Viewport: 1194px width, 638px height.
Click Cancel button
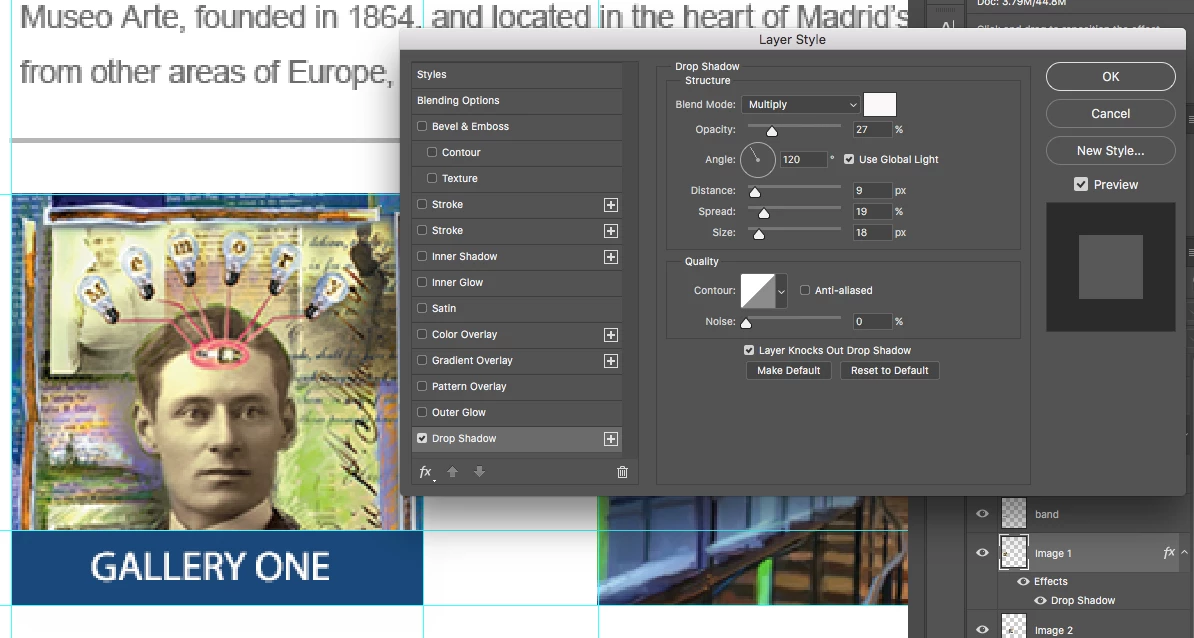[x=1110, y=113]
